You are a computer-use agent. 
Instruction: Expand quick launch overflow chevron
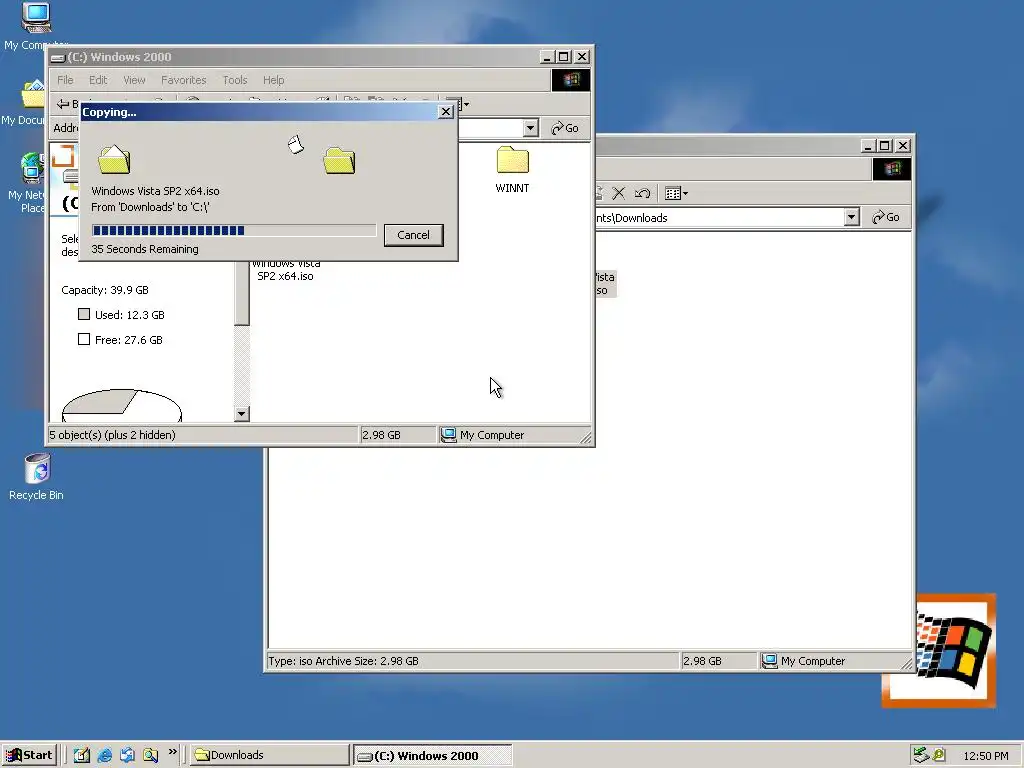point(172,752)
